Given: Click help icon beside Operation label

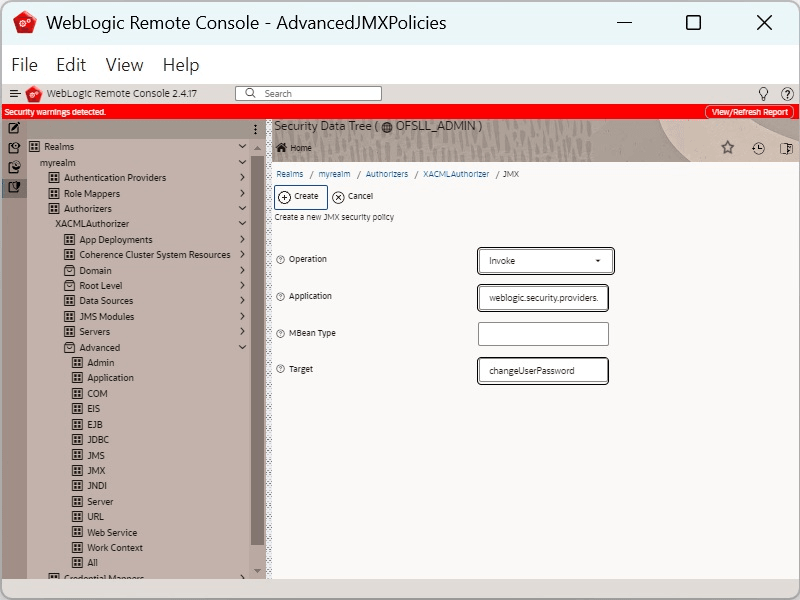Looking at the screenshot, I should tap(280, 260).
